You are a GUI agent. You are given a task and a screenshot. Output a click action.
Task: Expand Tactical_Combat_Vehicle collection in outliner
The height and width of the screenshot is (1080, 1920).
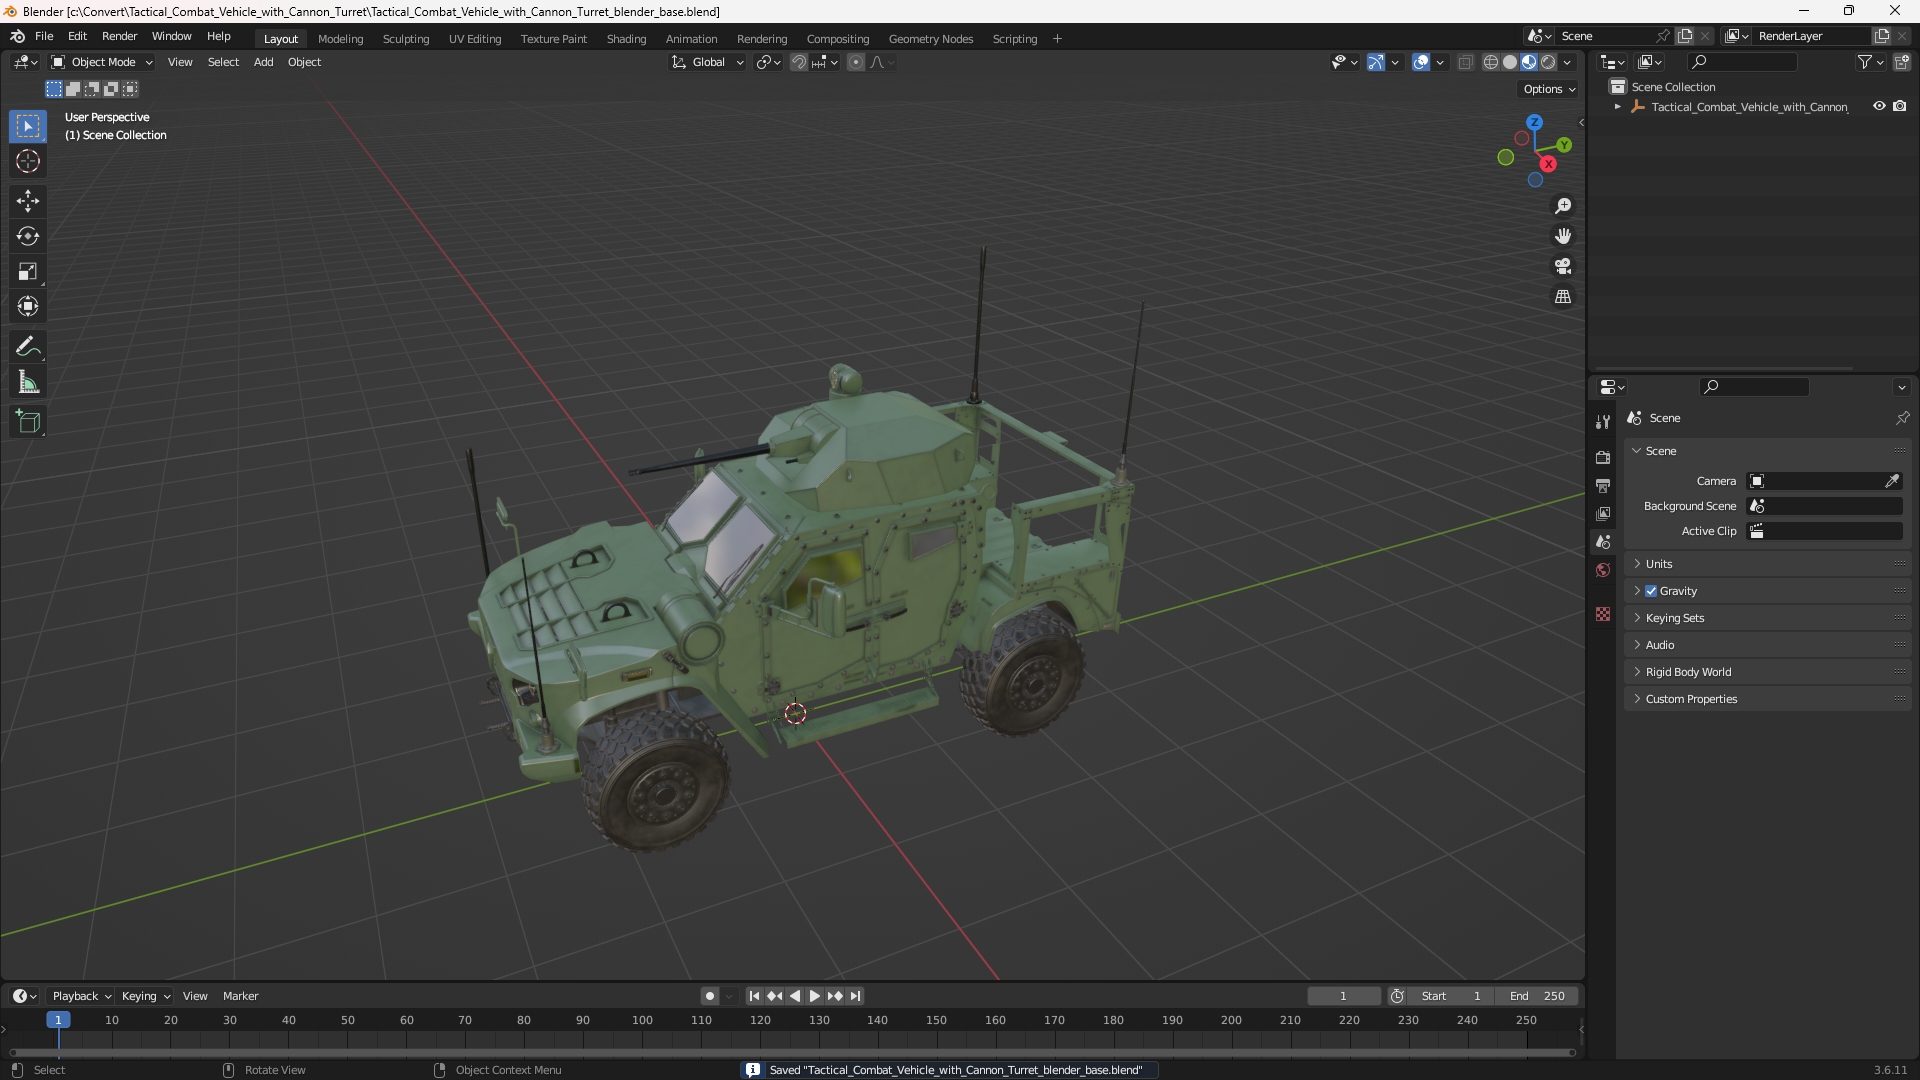pos(1618,107)
